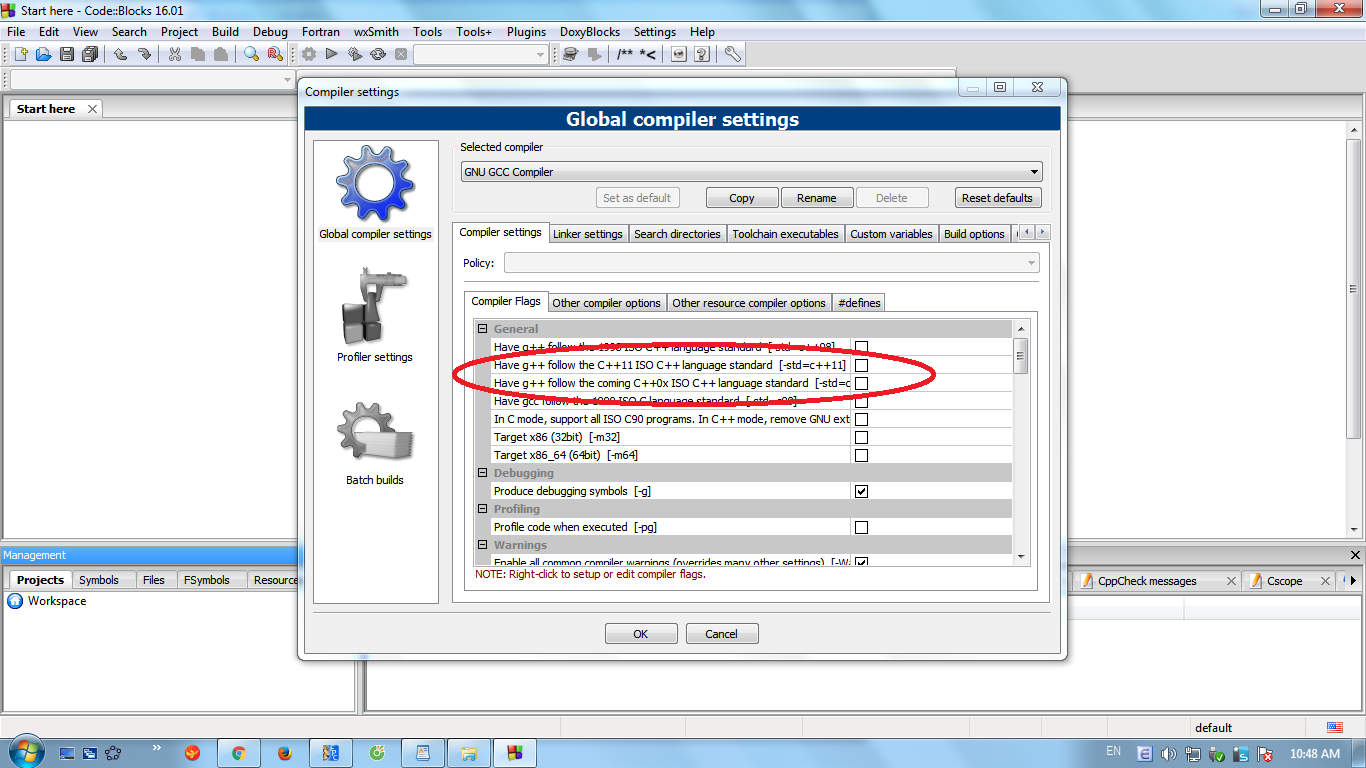The width and height of the screenshot is (1366, 768).
Task: Click the Reset defaults button
Action: coord(997,198)
